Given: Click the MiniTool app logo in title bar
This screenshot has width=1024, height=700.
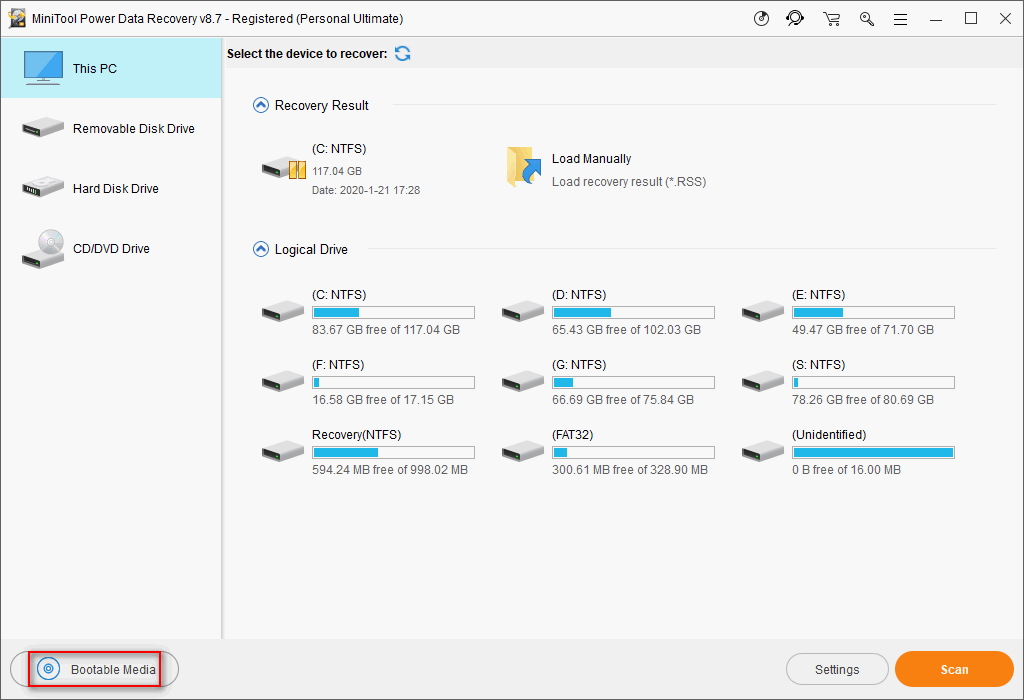Looking at the screenshot, I should click(x=17, y=19).
